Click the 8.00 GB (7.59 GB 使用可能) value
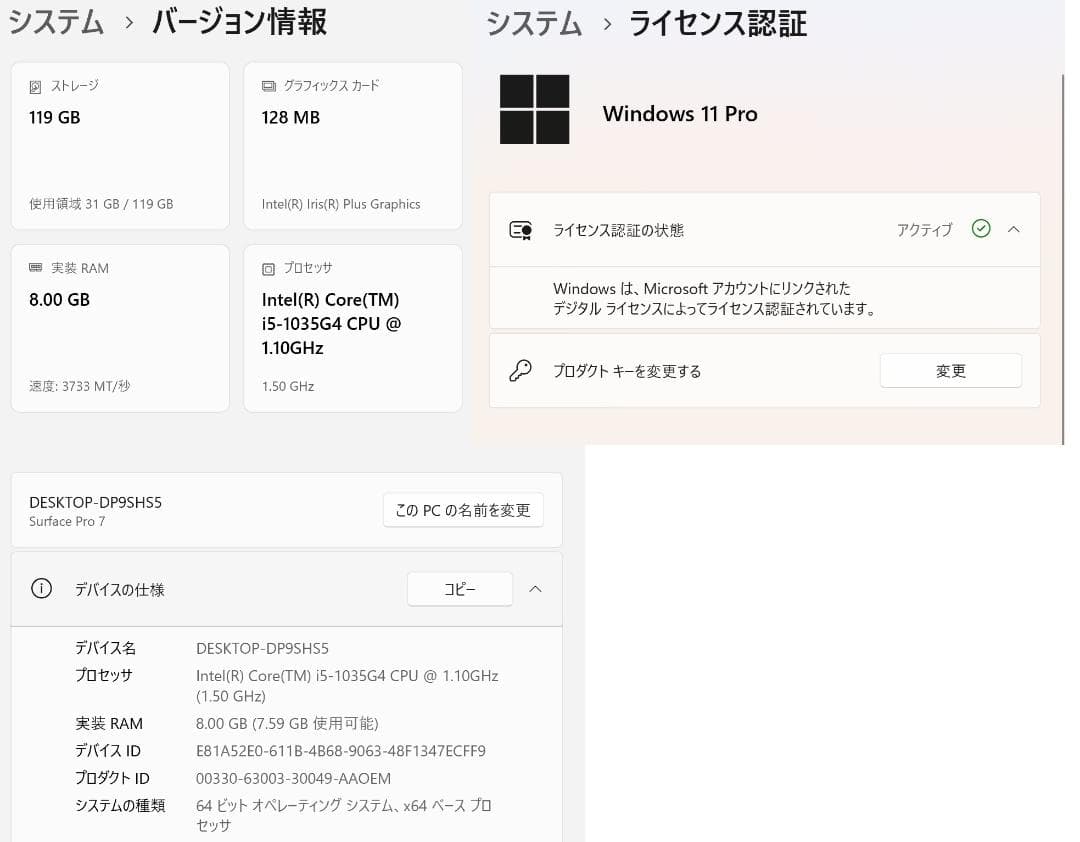1080x842 pixels. point(287,723)
